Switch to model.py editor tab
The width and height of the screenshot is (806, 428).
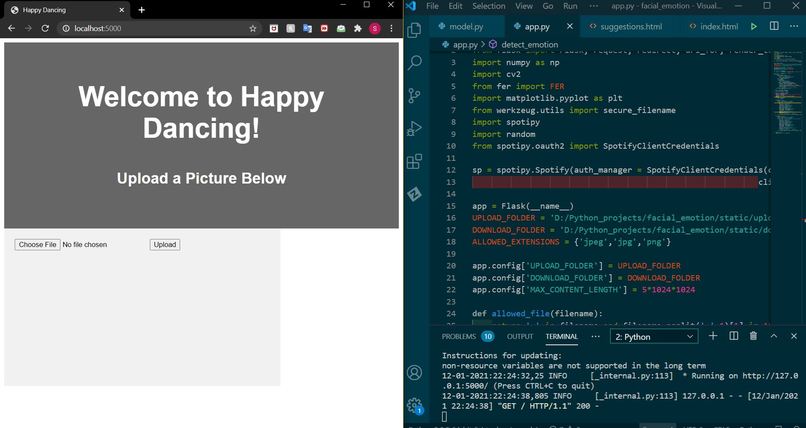[466, 26]
